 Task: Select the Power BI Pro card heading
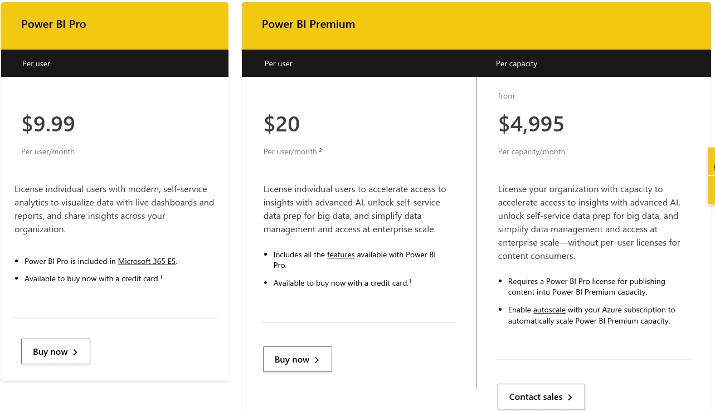click(53, 24)
